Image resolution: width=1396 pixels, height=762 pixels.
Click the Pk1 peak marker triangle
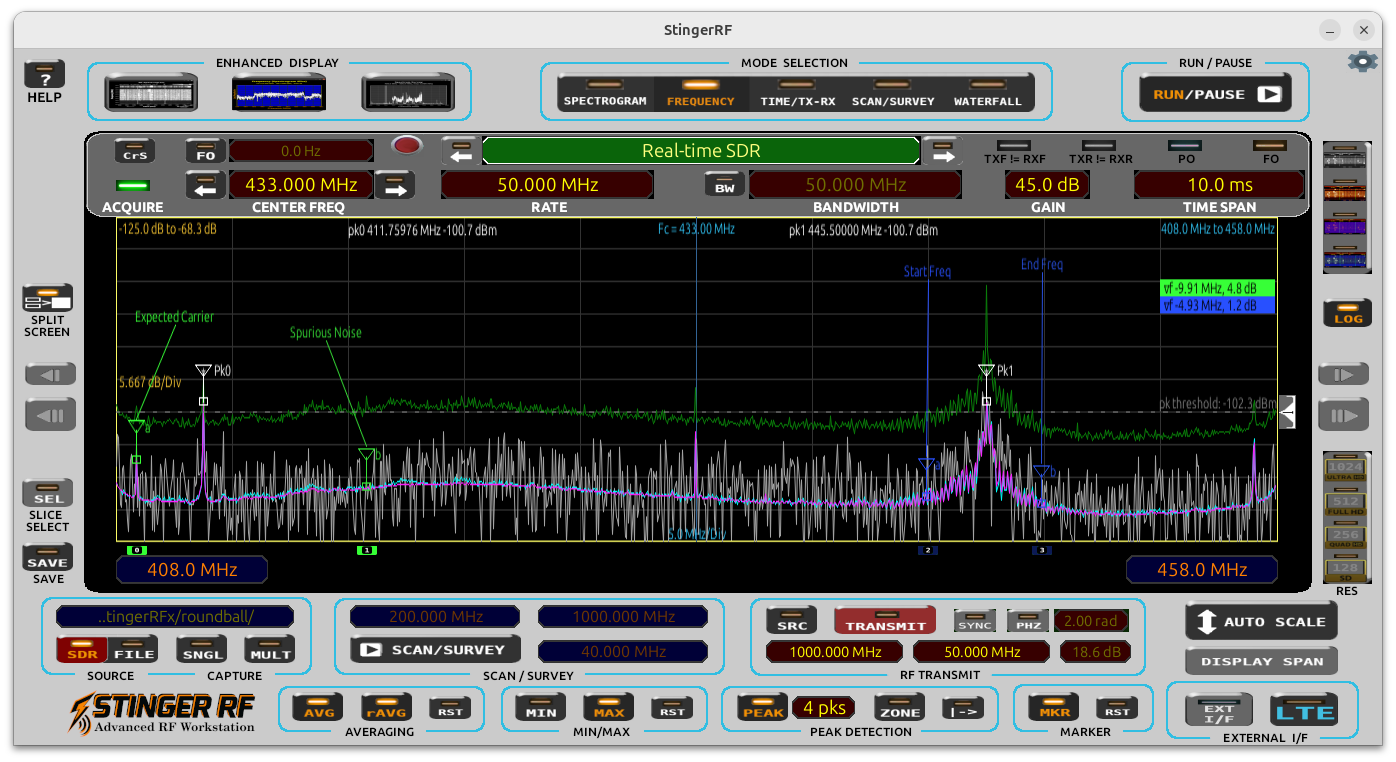(986, 371)
